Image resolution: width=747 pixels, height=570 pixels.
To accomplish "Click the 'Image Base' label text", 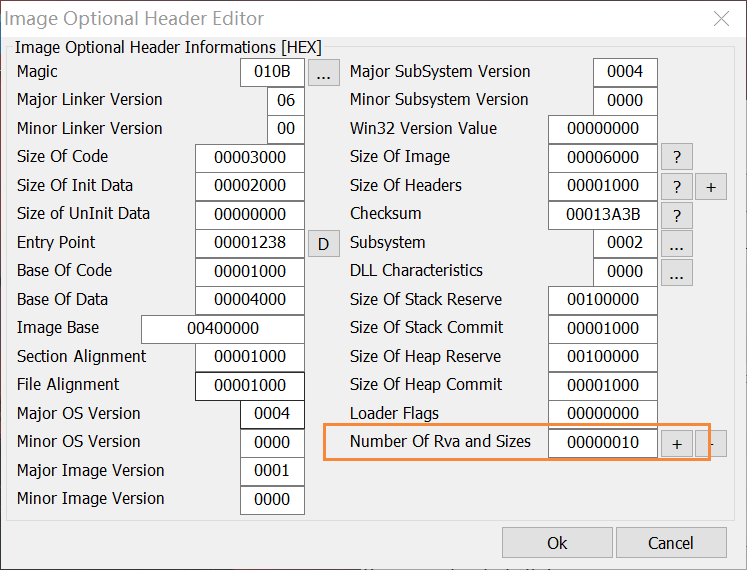I will (58, 328).
